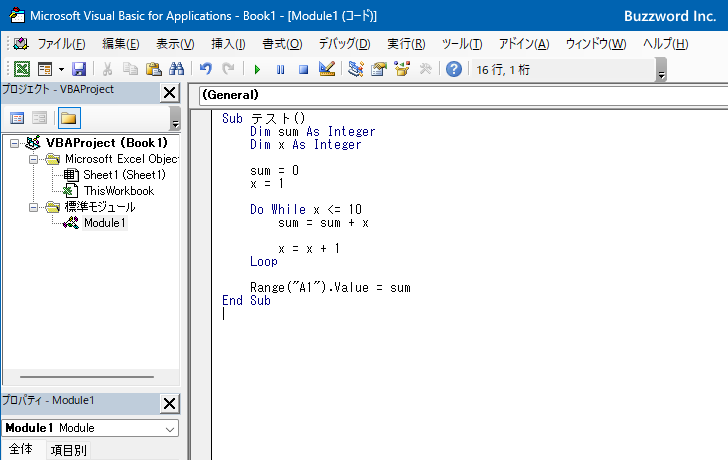Click the 'Loop' keyword line
This screenshot has width=728, height=460.
click(264, 262)
